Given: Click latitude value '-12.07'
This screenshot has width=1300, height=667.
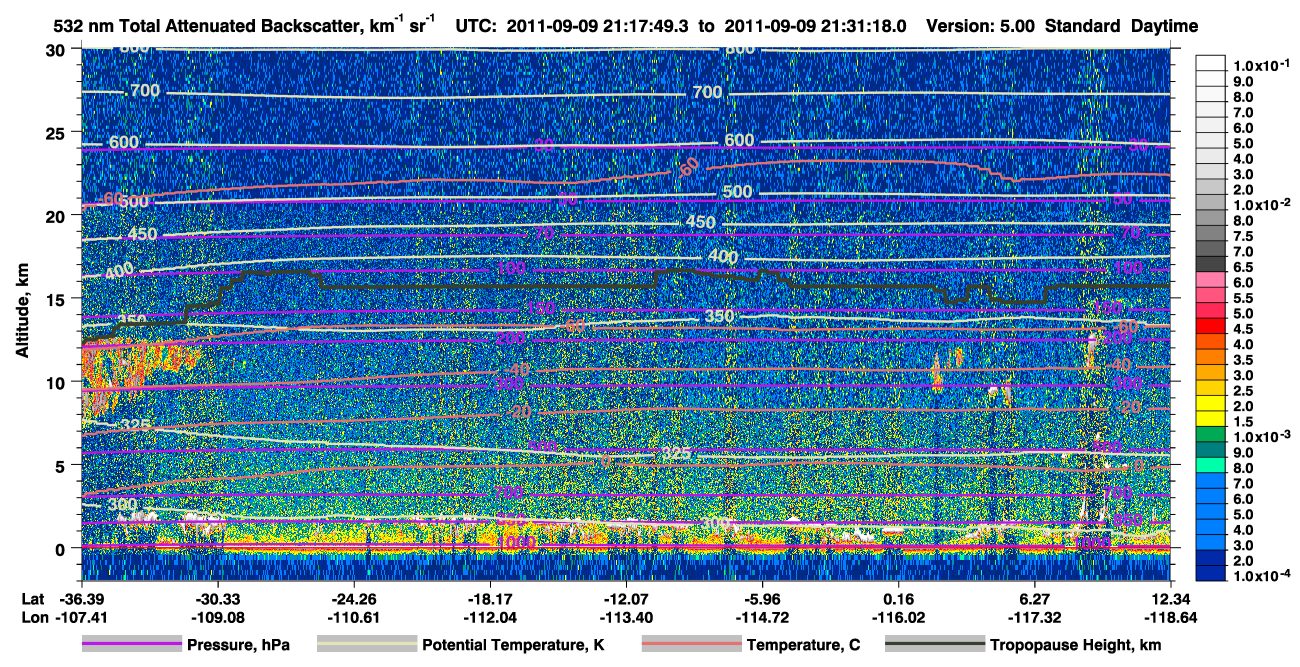Looking at the screenshot, I should click(x=626, y=598).
